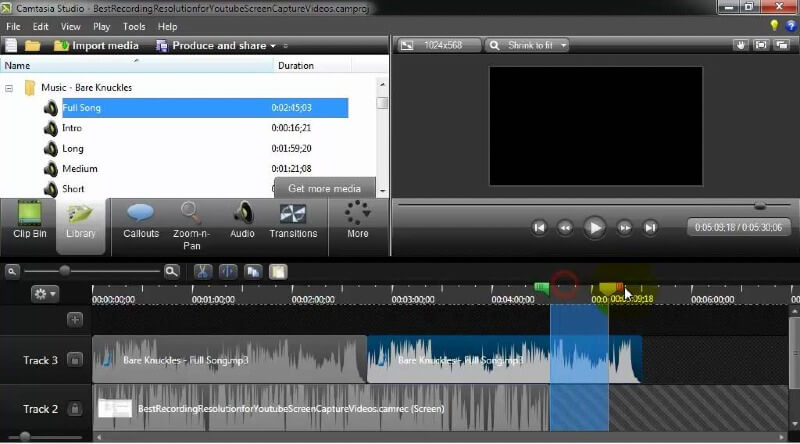Viewport: 800px width, 444px height.
Task: Click the playback time display
Action: [x=738, y=228]
